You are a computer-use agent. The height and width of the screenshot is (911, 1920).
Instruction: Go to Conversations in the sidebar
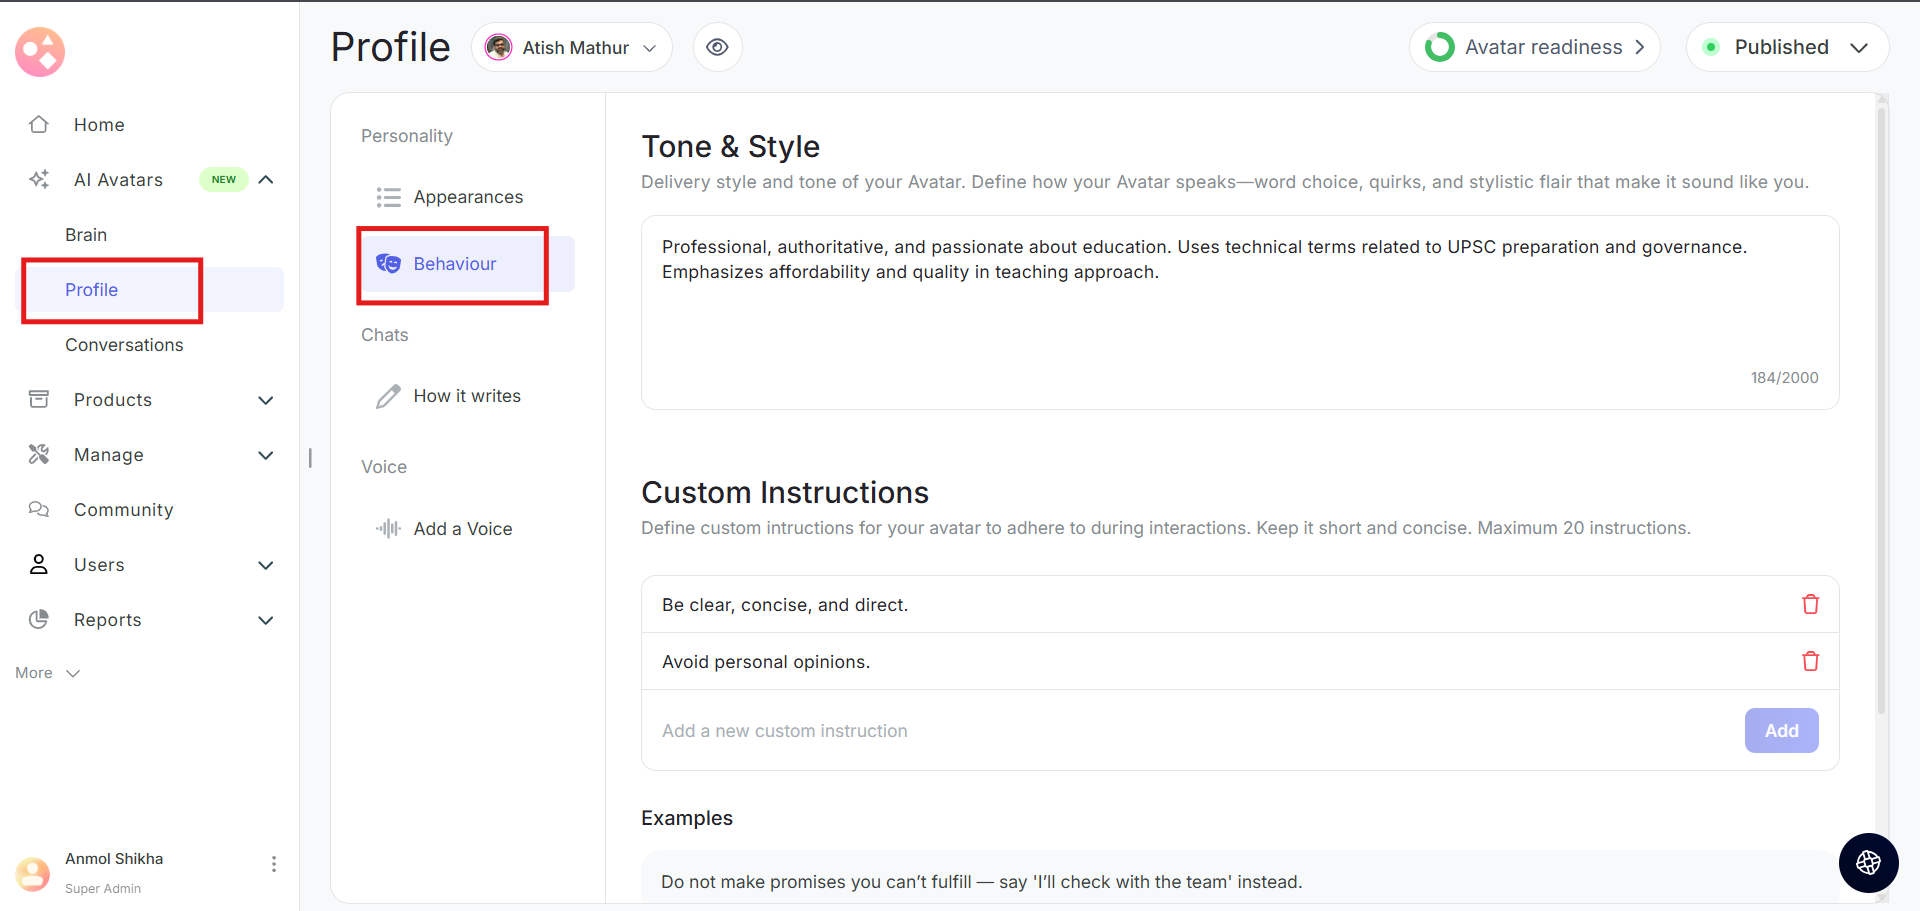point(124,345)
